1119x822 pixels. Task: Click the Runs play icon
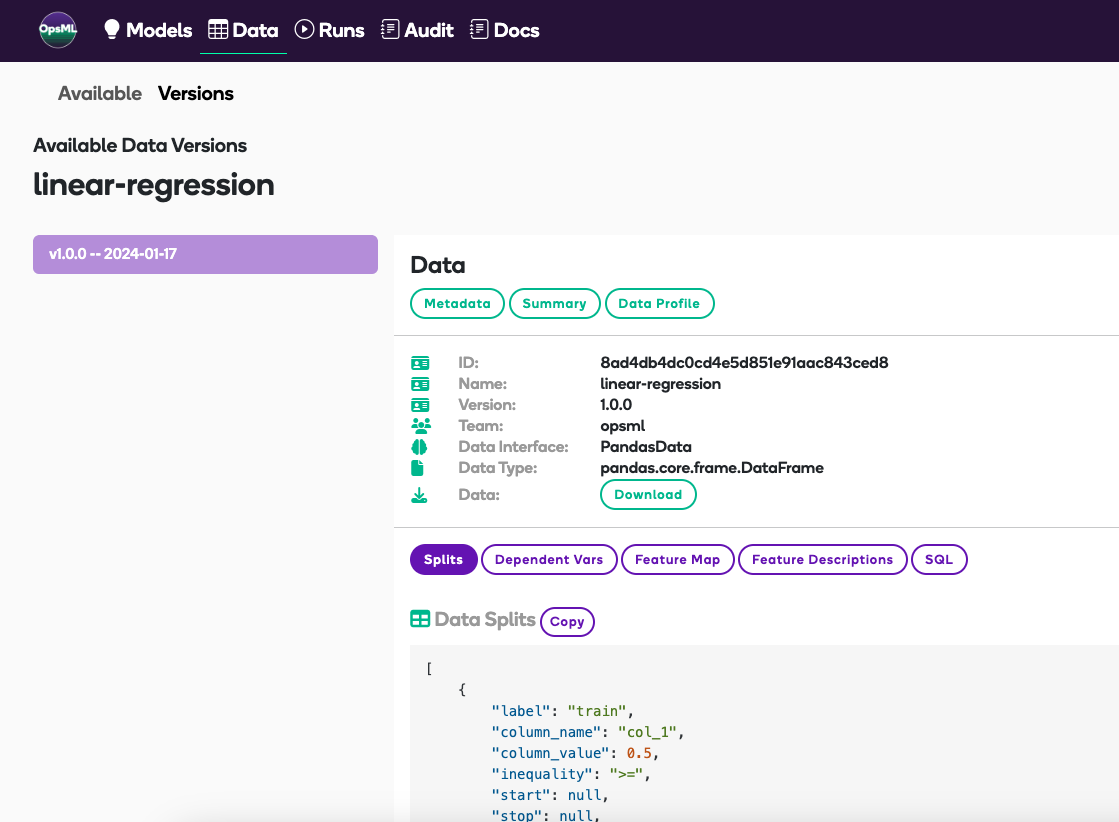coord(304,29)
